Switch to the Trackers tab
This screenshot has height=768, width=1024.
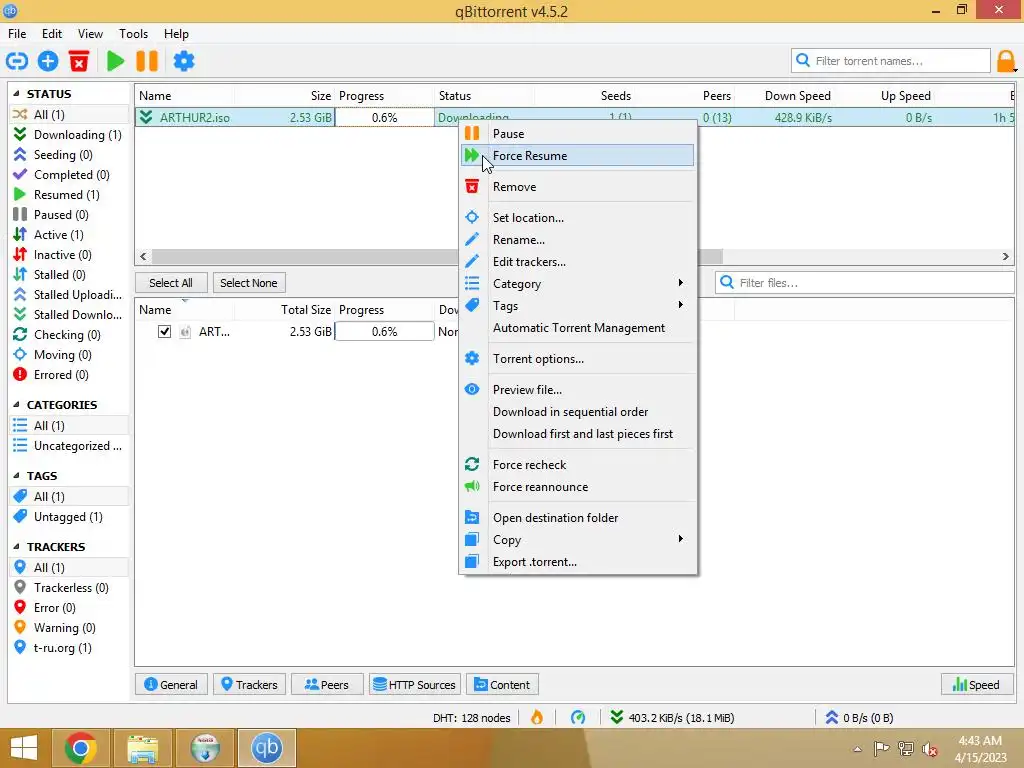click(x=249, y=684)
